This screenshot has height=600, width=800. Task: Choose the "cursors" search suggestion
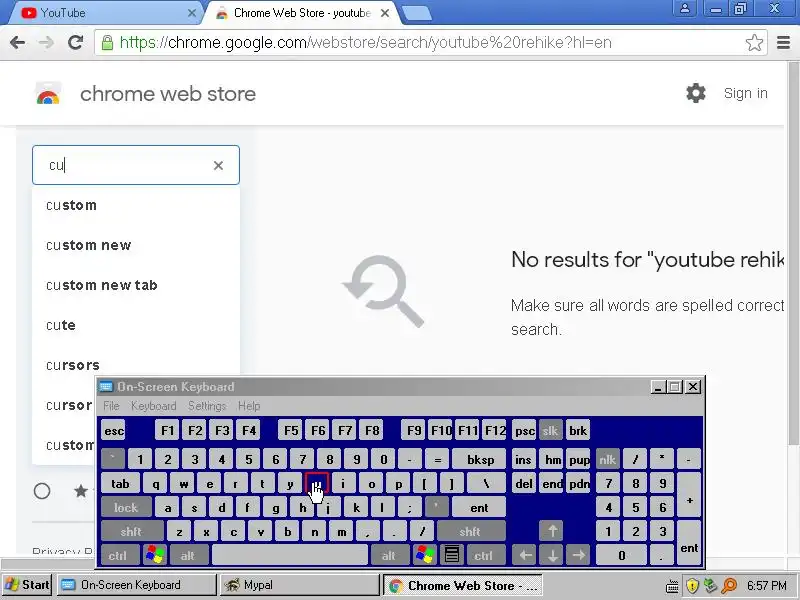(136, 365)
